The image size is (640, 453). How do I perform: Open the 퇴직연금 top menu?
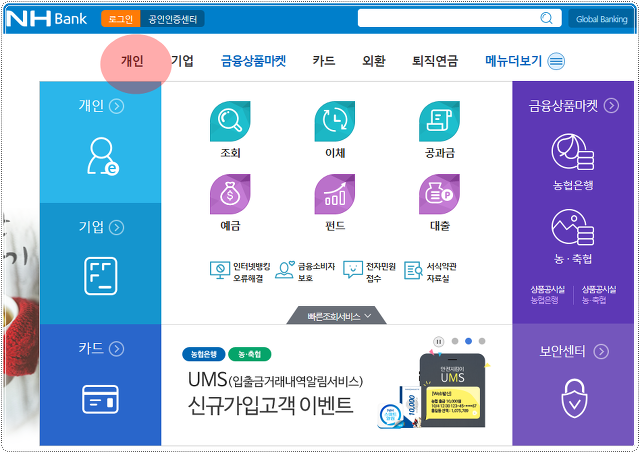[435, 61]
